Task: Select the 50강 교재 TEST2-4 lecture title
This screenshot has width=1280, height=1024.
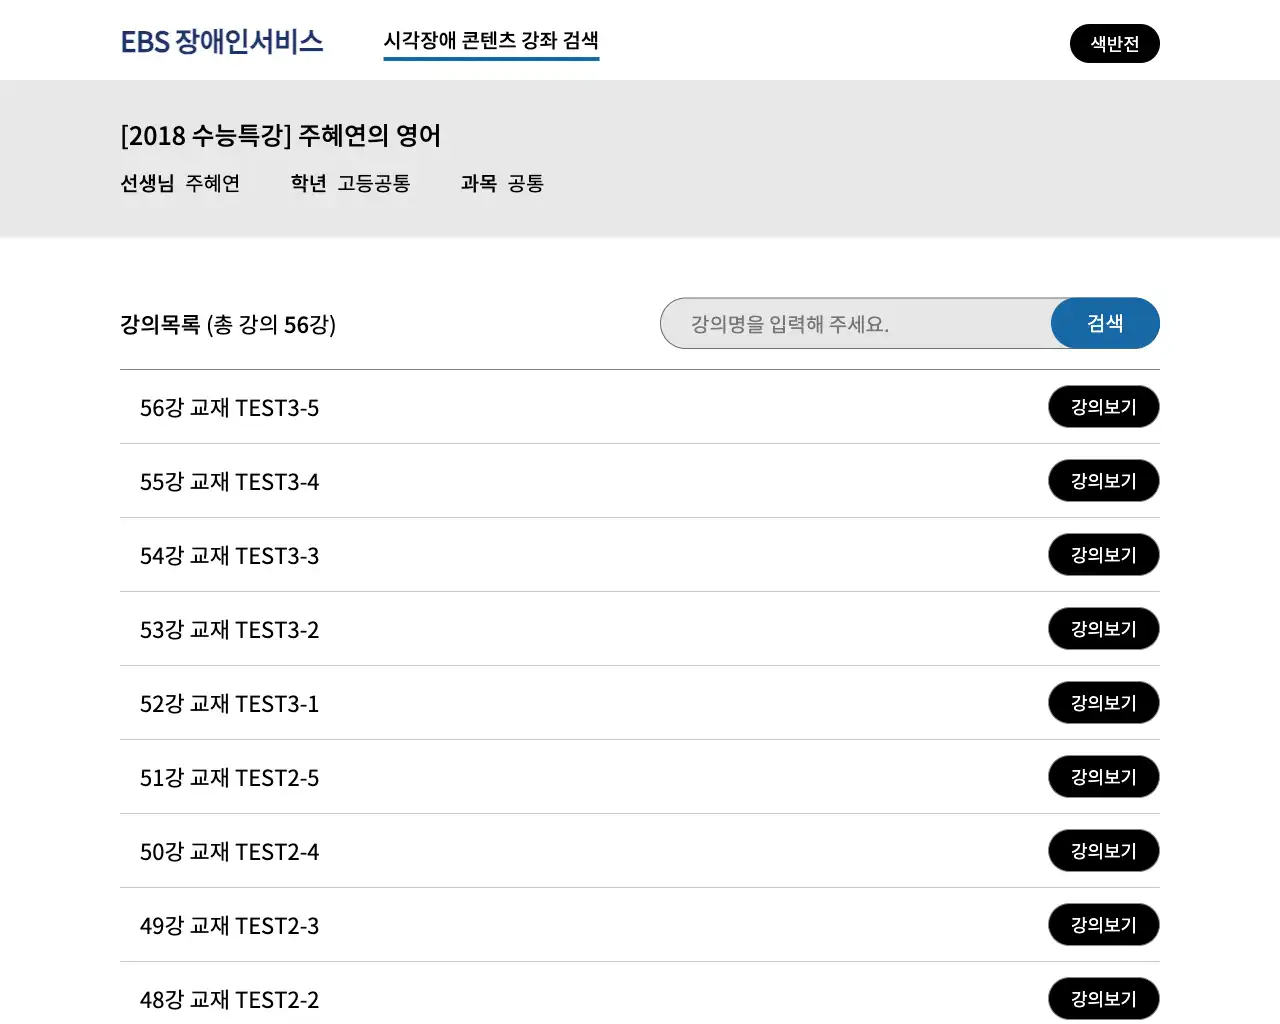Action: [229, 852]
